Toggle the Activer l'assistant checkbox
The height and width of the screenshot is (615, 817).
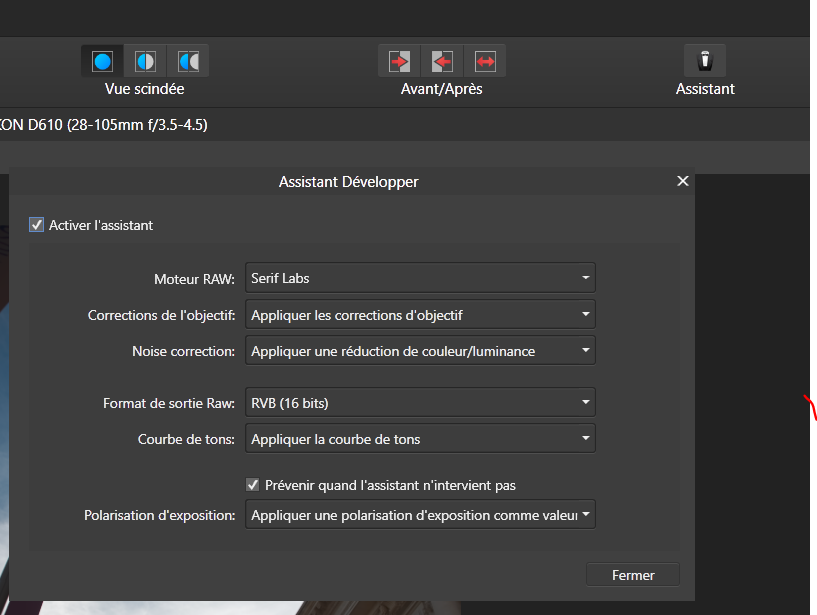click(x=36, y=225)
